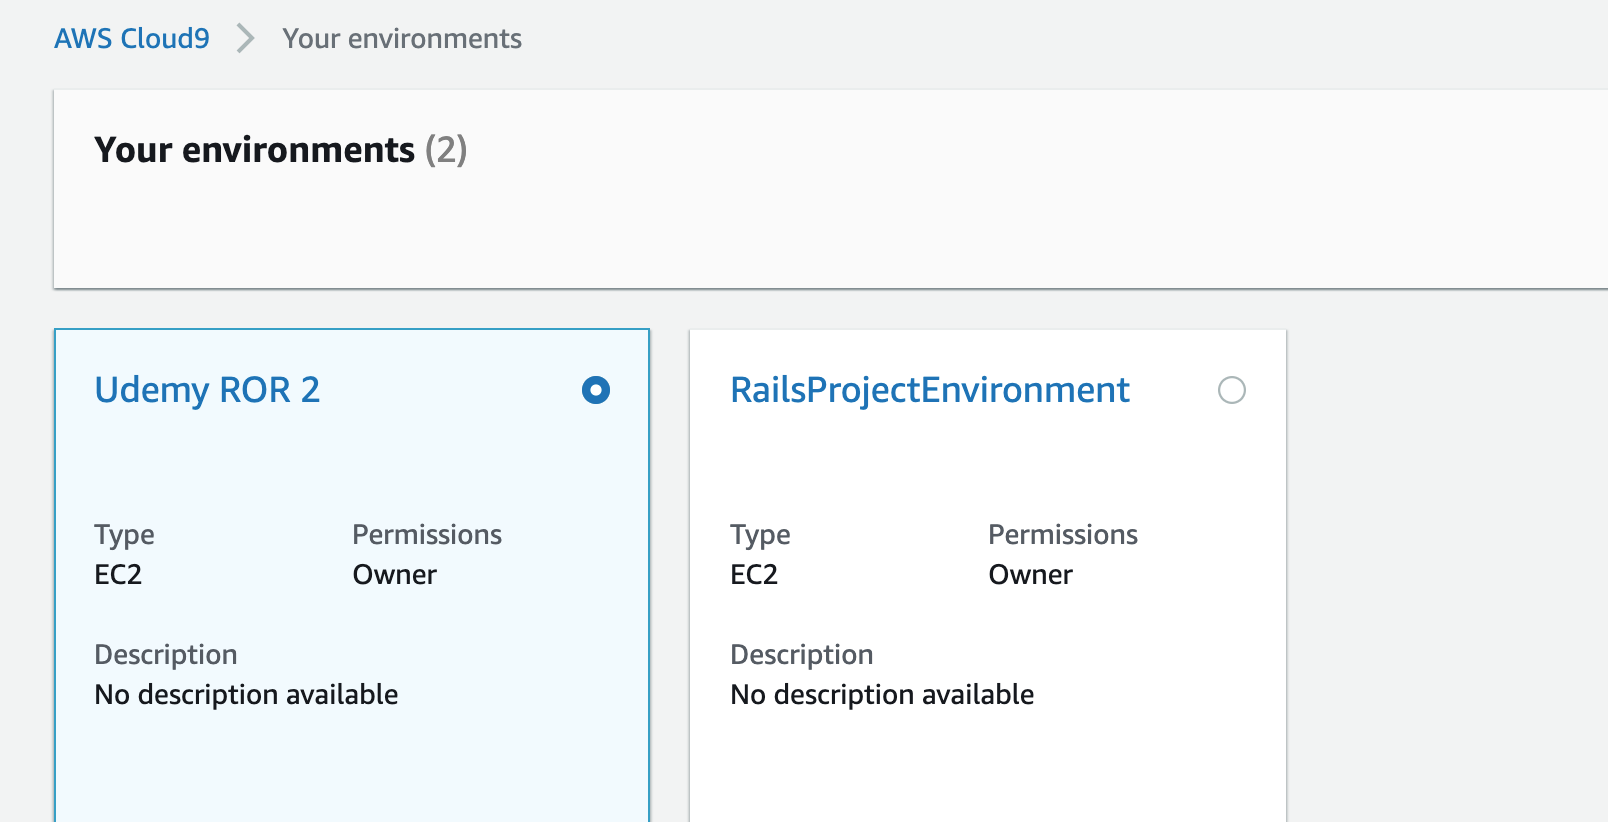Select the RailsProjectEnvironment radio button
This screenshot has width=1608, height=822.
click(x=1232, y=390)
